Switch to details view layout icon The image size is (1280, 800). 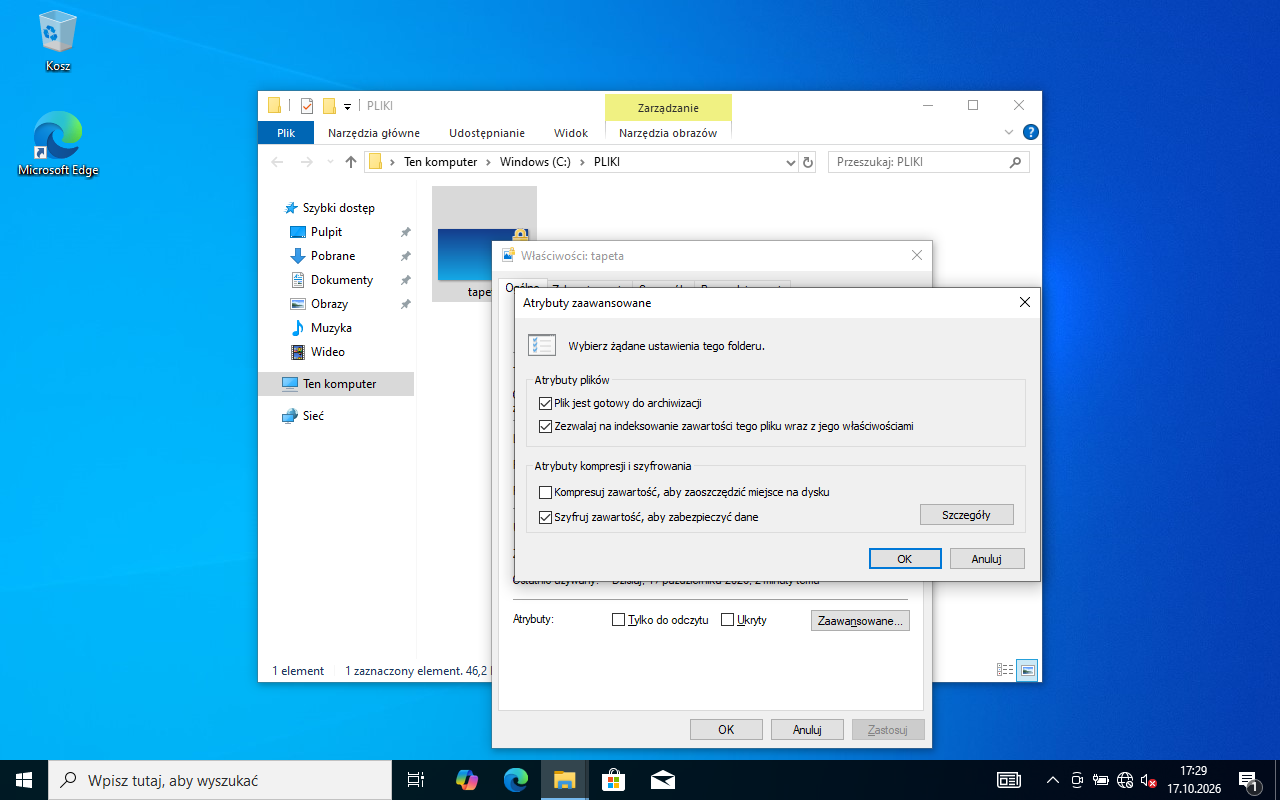click(1005, 670)
